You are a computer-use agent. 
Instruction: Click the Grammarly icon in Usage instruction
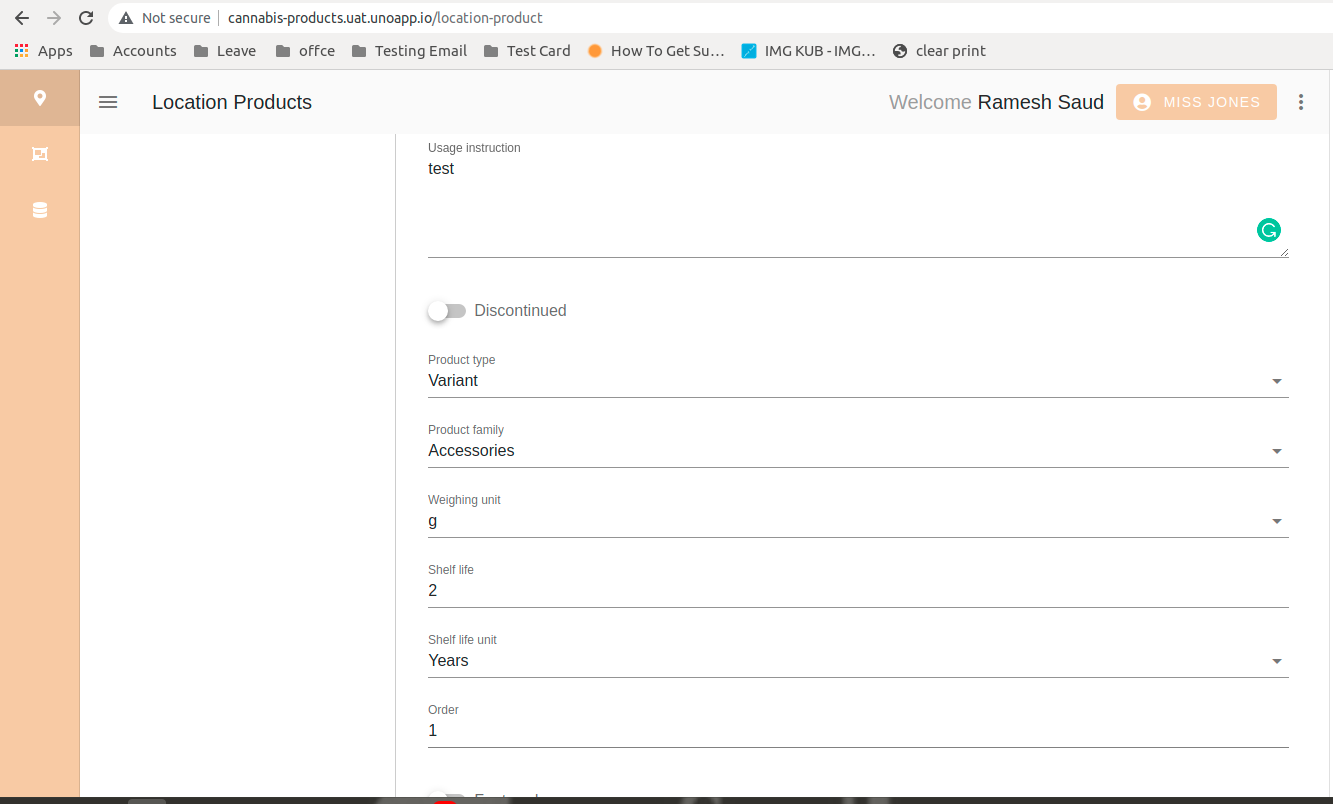coord(1268,230)
